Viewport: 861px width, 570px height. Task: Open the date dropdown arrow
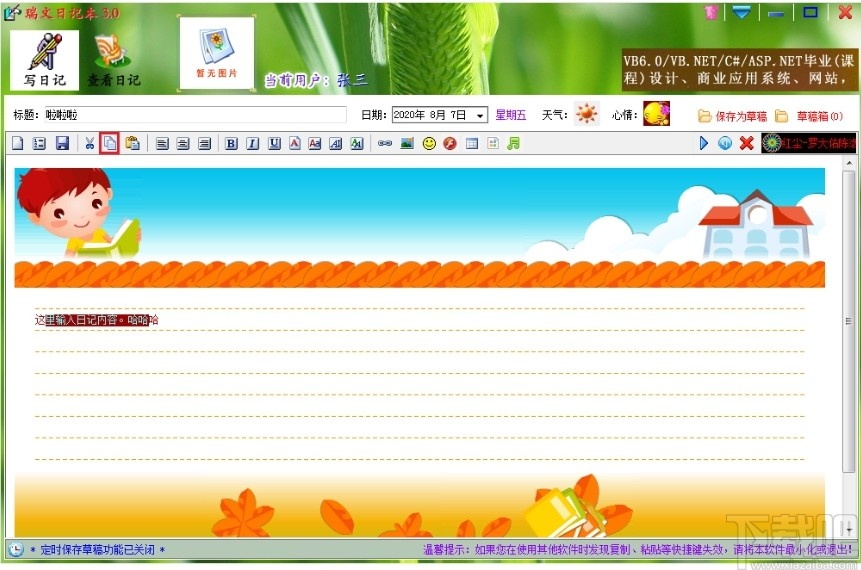[x=480, y=115]
